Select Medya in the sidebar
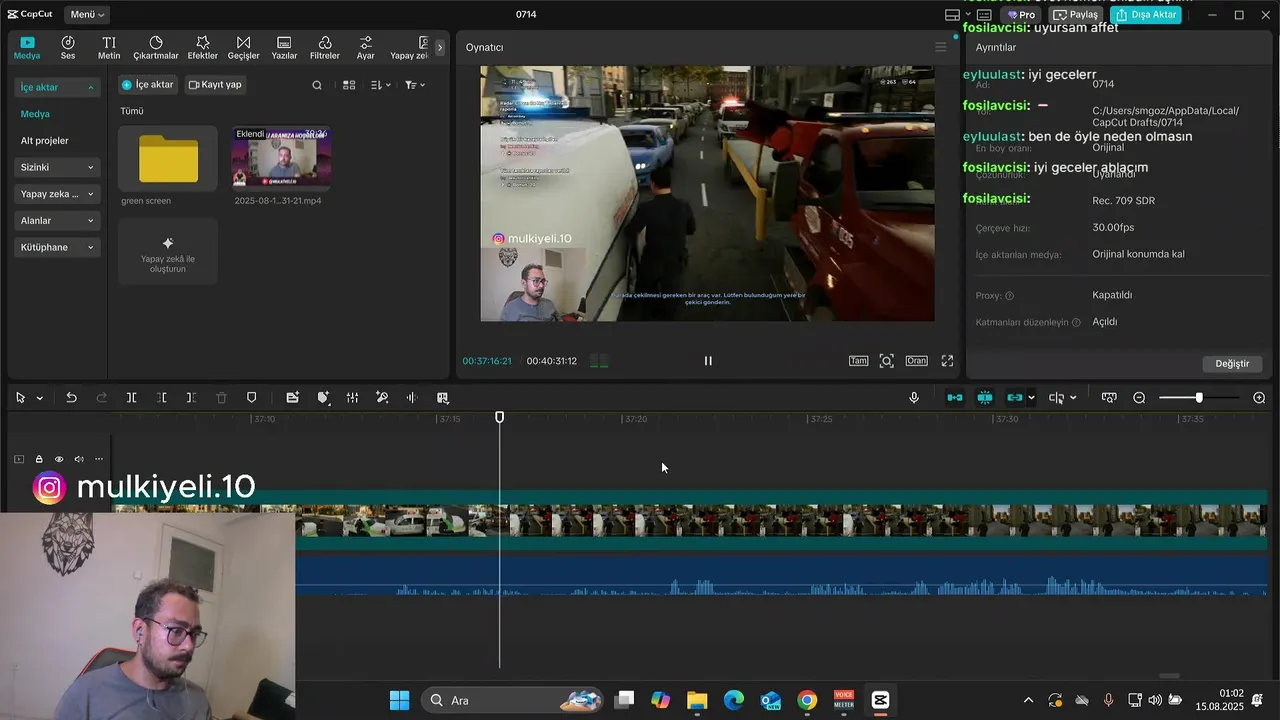 [x=35, y=114]
